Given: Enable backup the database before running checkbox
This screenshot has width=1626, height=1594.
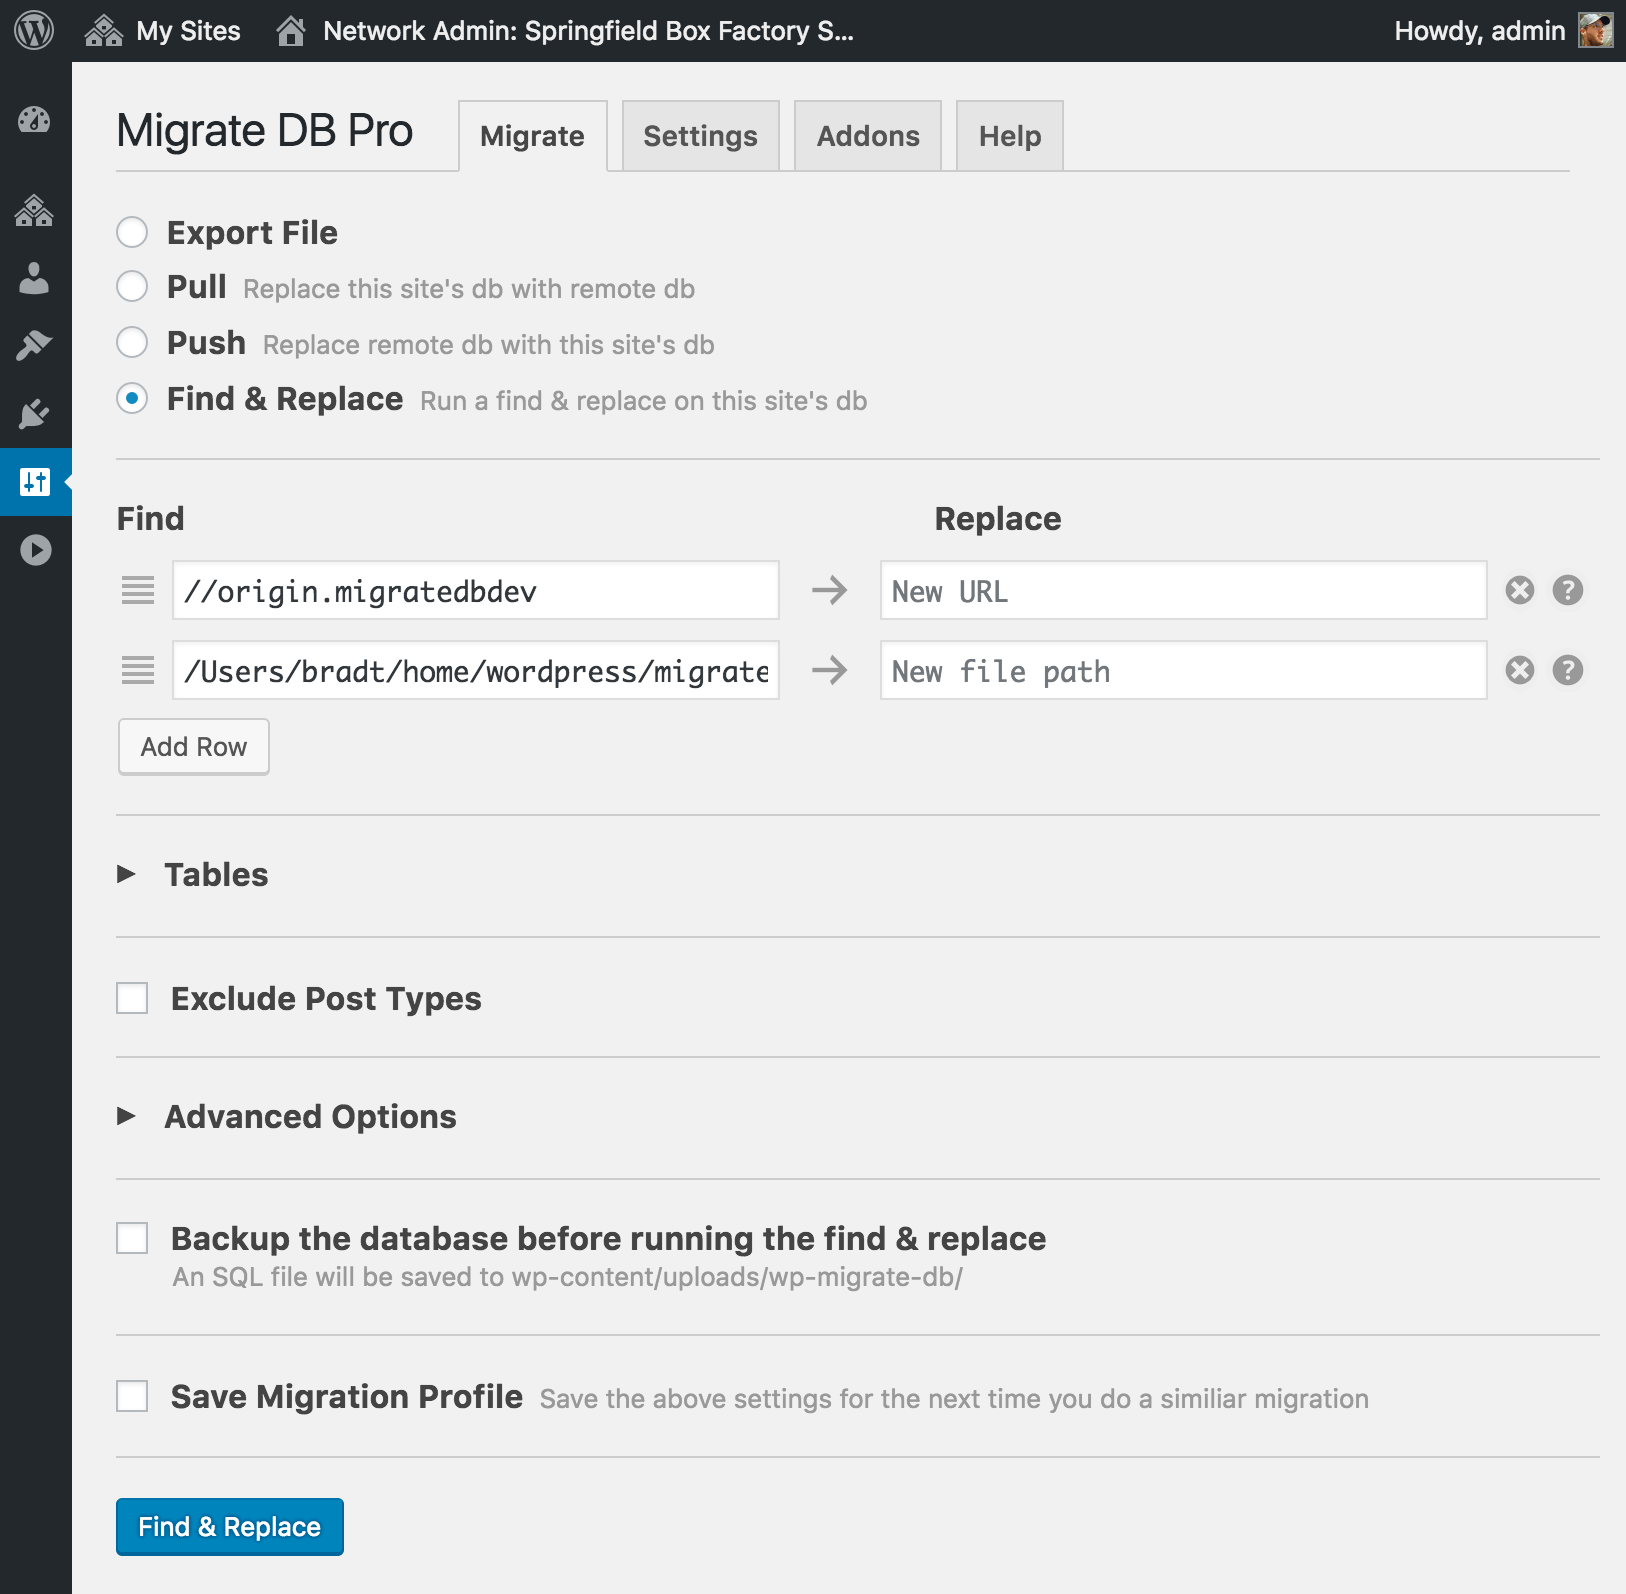Looking at the screenshot, I should click(x=132, y=1238).
